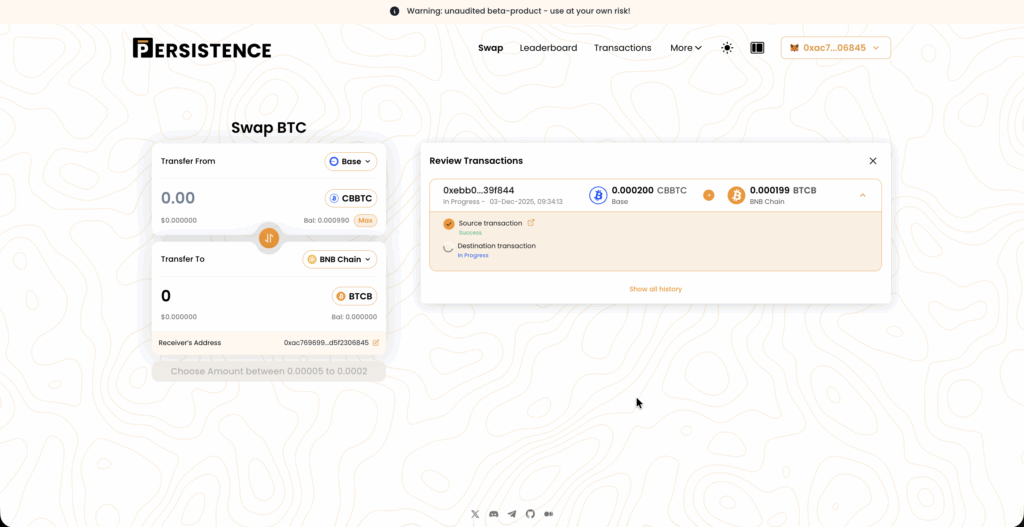Edit the receiver's address pencil icon

click(x=376, y=343)
